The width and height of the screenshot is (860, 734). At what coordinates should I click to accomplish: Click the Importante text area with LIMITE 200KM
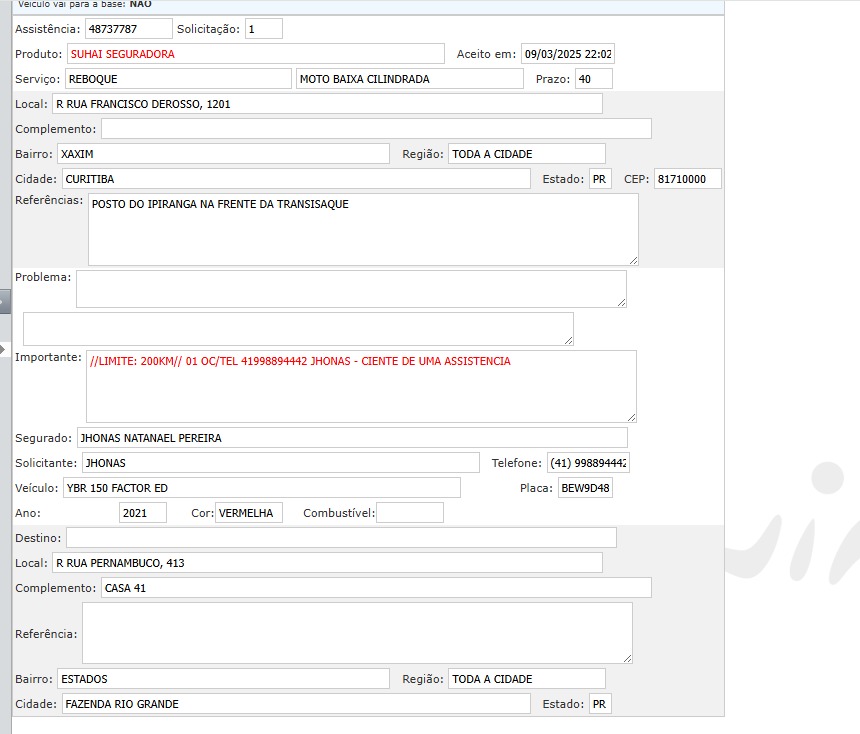coord(361,387)
